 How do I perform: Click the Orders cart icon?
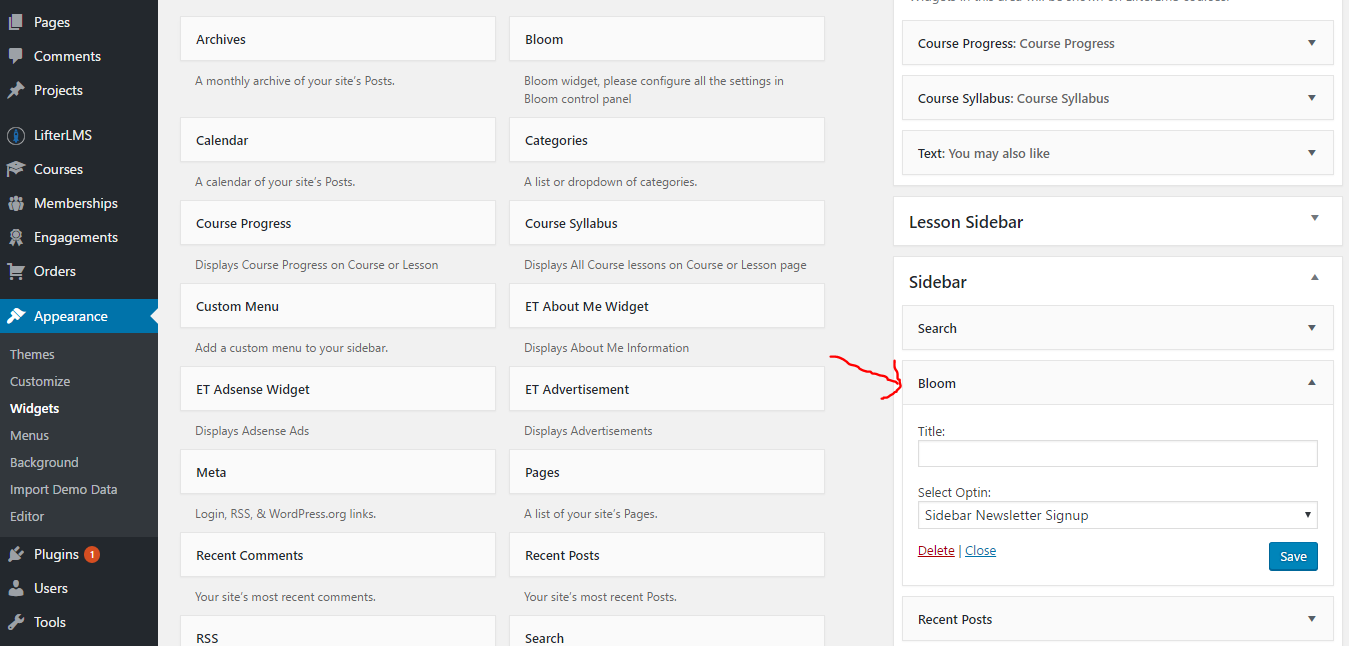(16, 271)
